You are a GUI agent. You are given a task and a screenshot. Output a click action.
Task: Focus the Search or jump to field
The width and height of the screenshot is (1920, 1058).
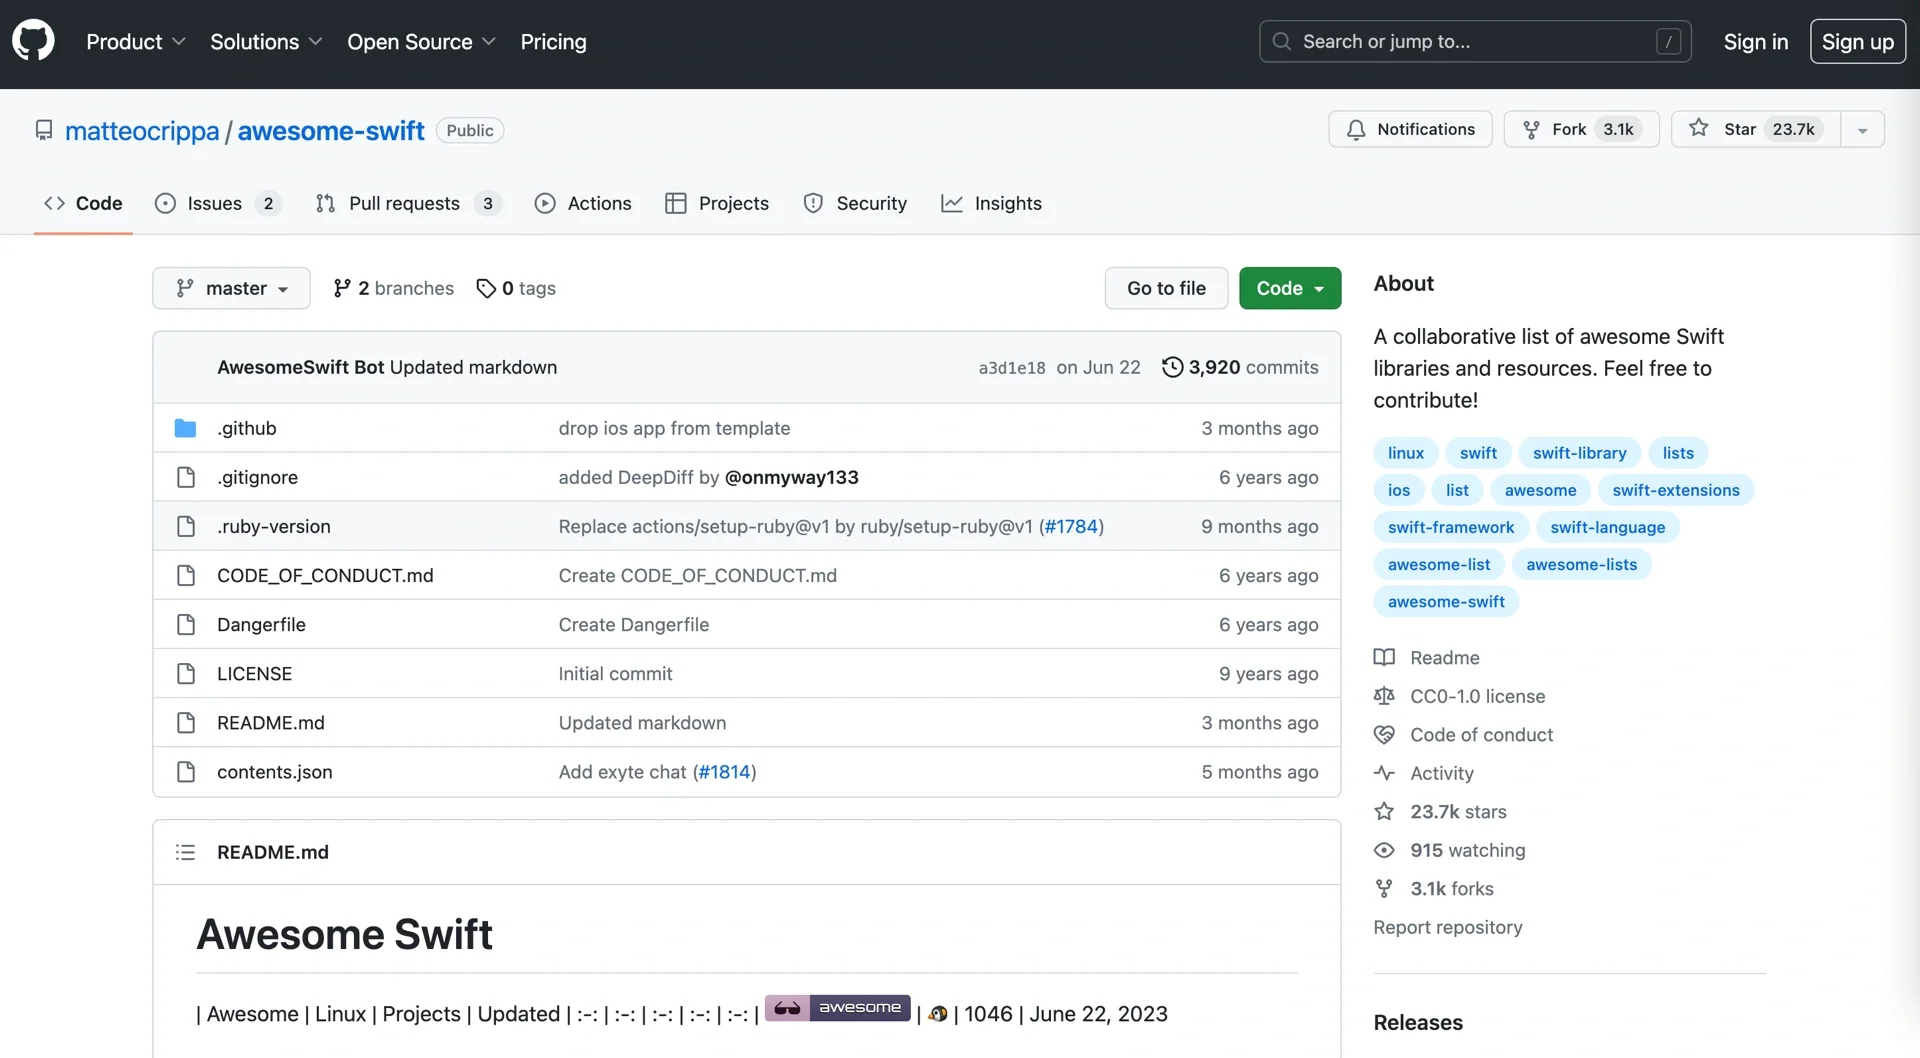pyautogui.click(x=1475, y=41)
